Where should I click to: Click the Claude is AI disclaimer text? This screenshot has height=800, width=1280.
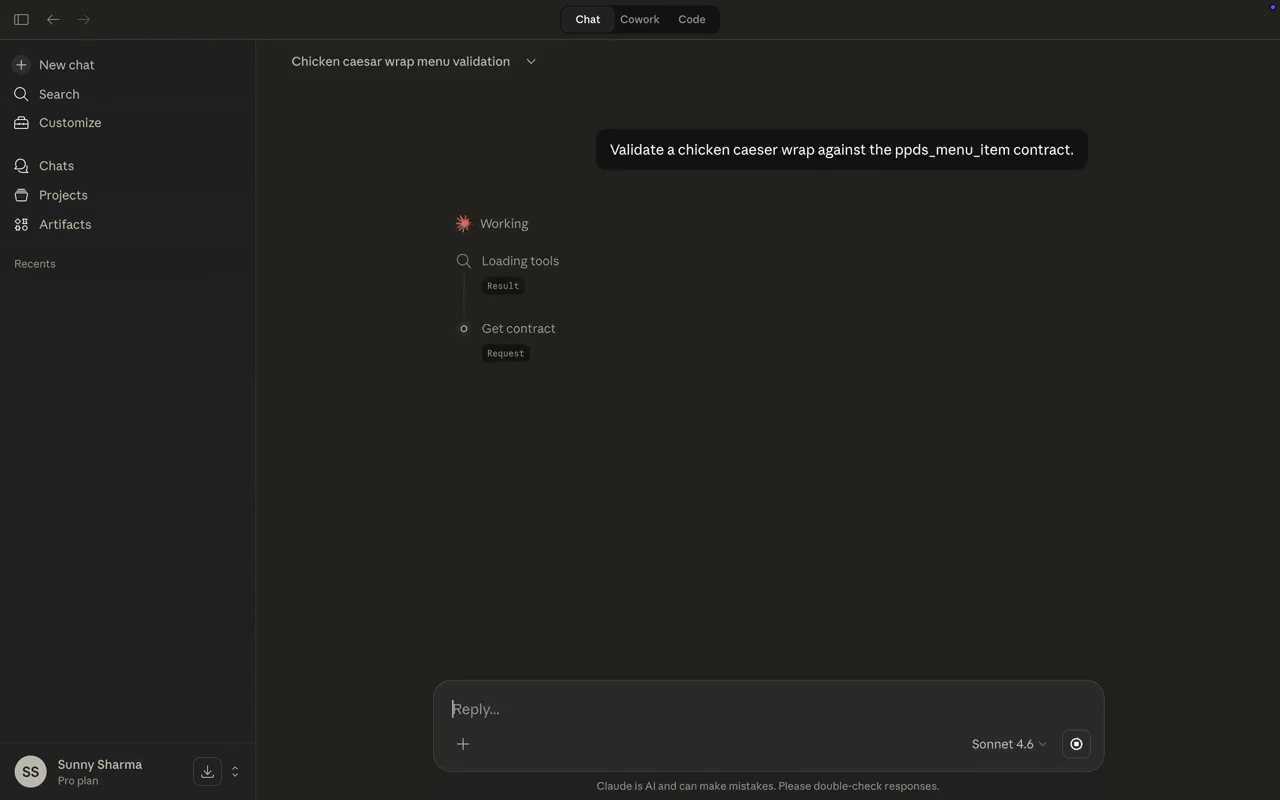point(768,786)
